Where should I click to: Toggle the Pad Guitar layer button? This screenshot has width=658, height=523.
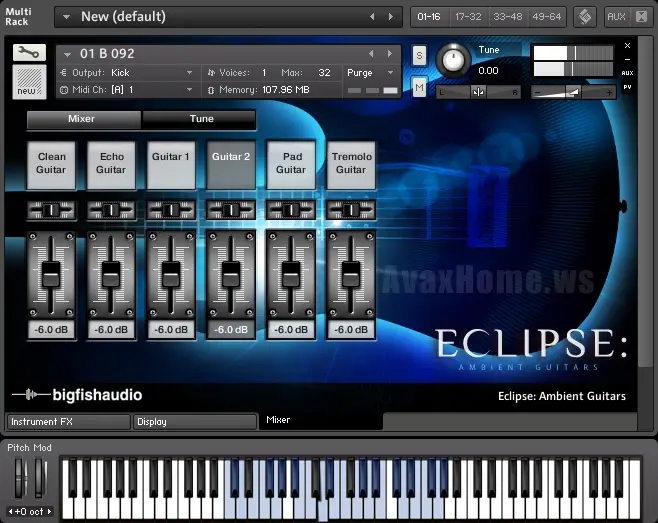click(291, 165)
